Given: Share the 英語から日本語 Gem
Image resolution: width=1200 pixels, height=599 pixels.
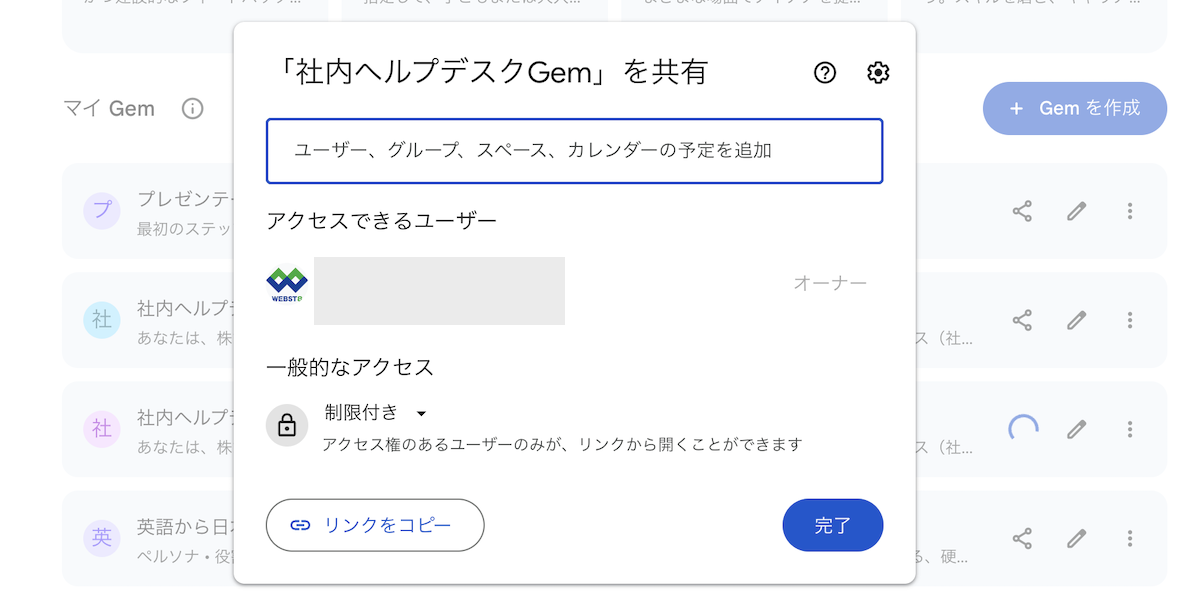Looking at the screenshot, I should click(x=1022, y=538).
